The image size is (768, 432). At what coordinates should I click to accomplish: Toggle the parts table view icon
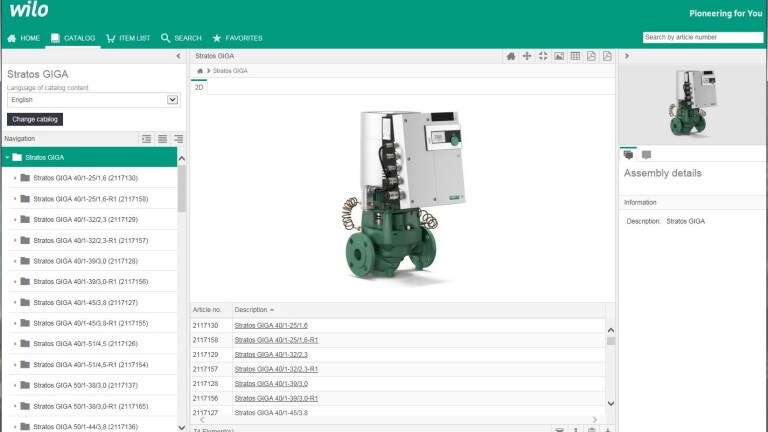click(x=575, y=56)
